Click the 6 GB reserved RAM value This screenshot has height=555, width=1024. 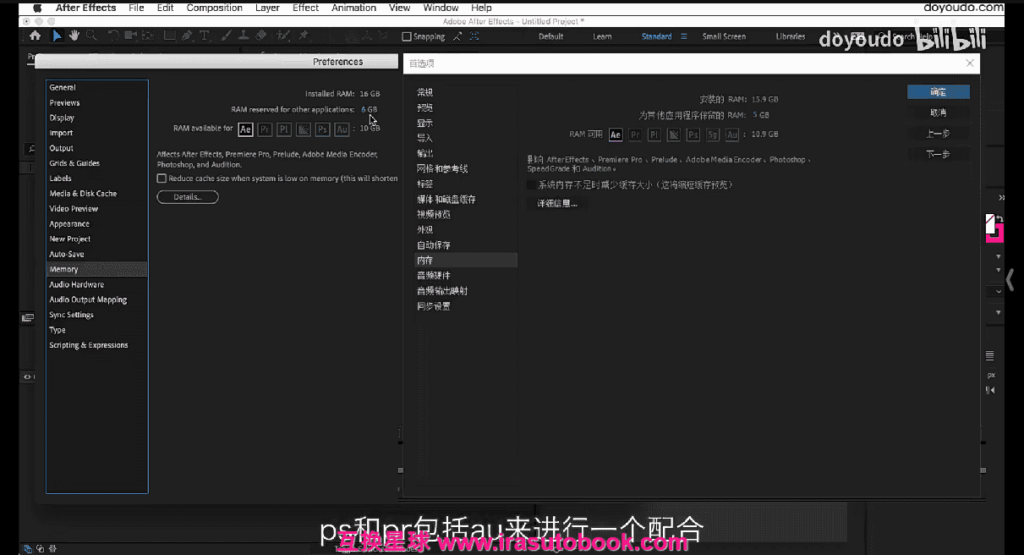point(369,110)
